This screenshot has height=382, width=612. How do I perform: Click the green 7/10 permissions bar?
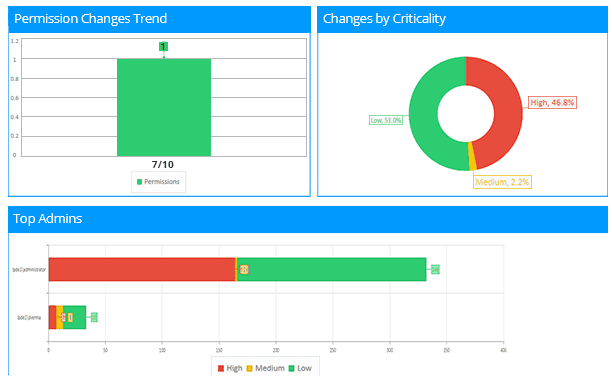[x=164, y=108]
